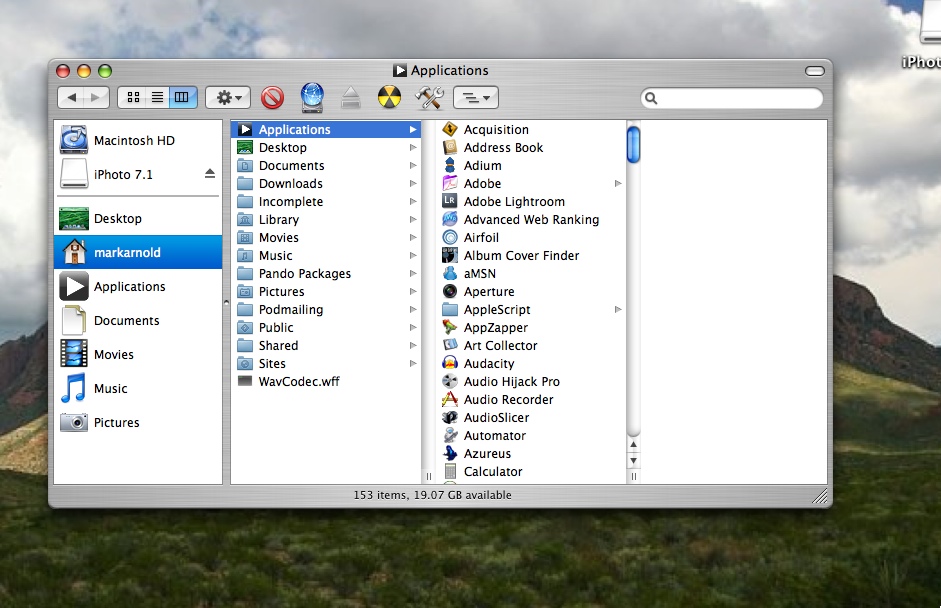The width and height of the screenshot is (941, 608).
Task: Switch to icon view
Action: 133,97
